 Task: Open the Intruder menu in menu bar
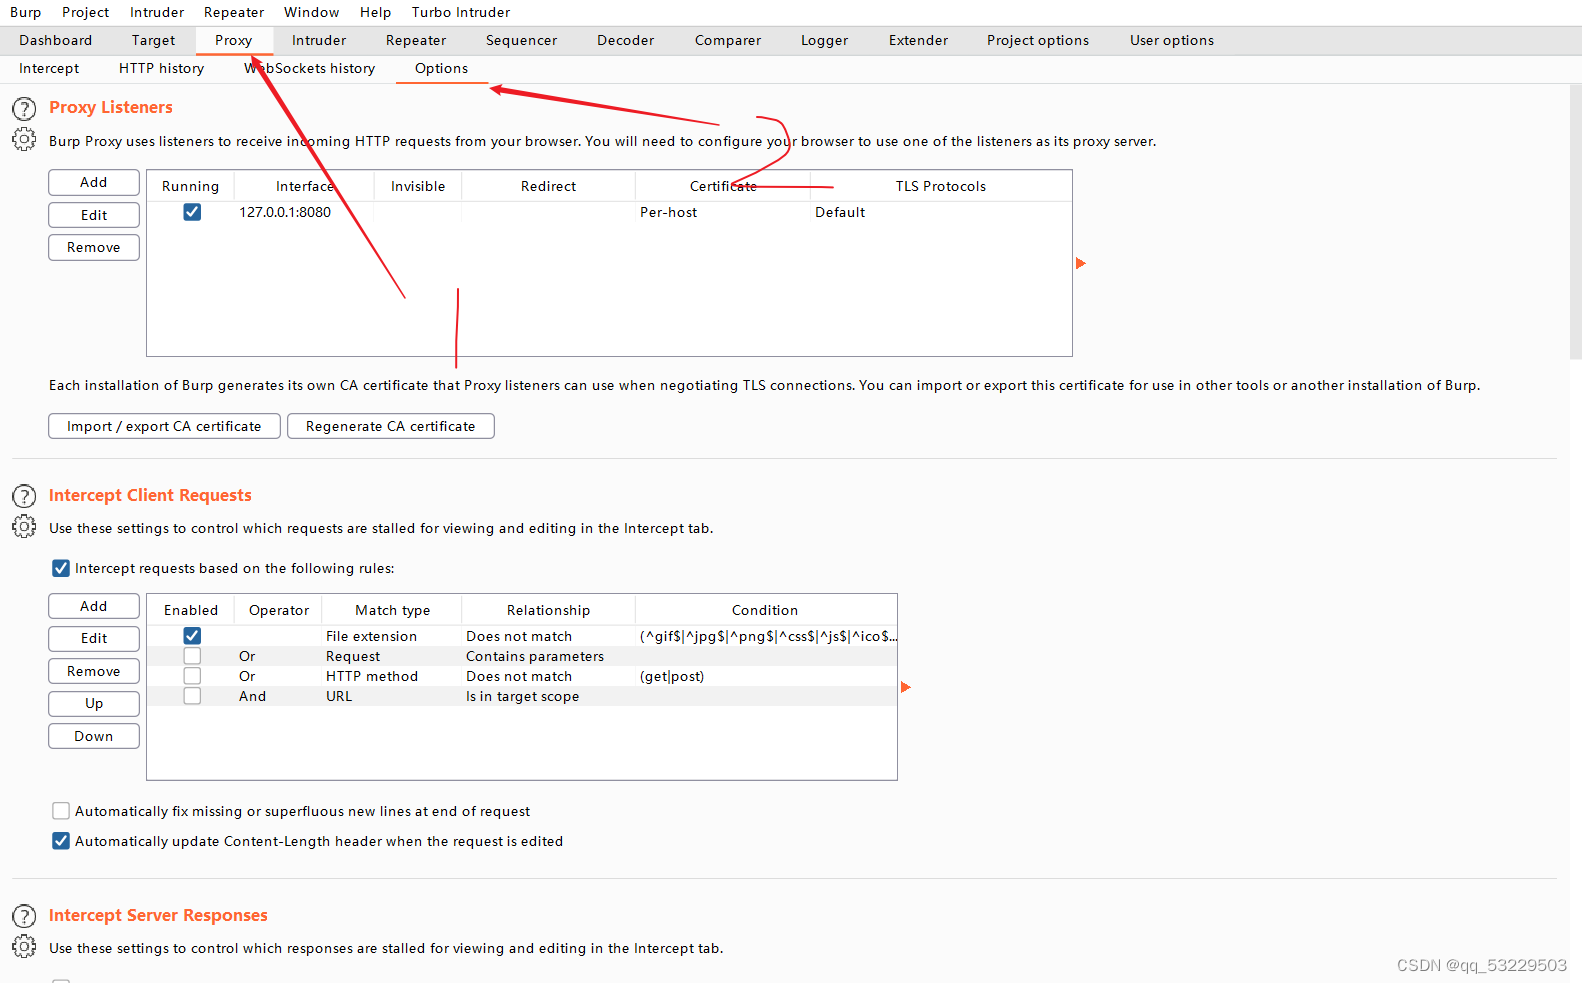[157, 12]
